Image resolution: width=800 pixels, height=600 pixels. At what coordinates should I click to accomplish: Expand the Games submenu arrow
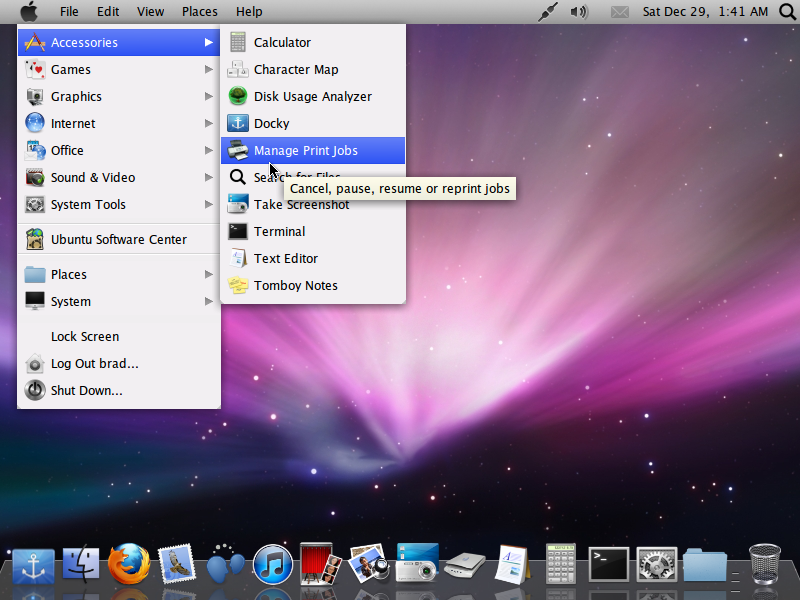point(209,69)
